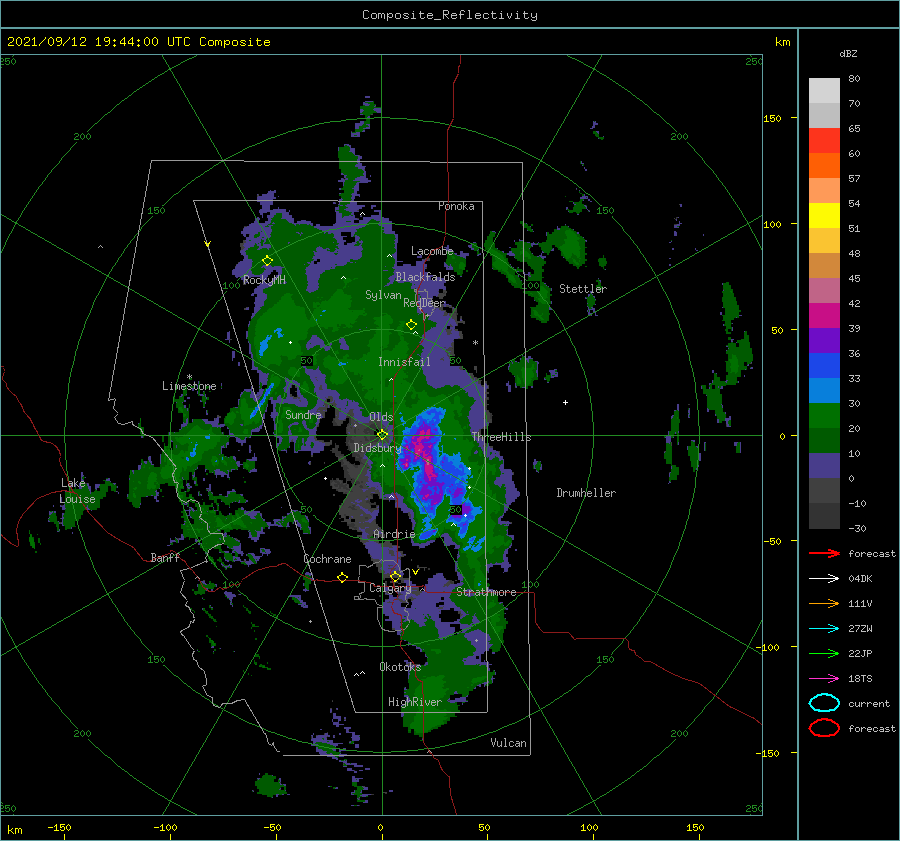The image size is (900, 841).
Task: Click the Ponoka city label
Action: tap(456, 206)
